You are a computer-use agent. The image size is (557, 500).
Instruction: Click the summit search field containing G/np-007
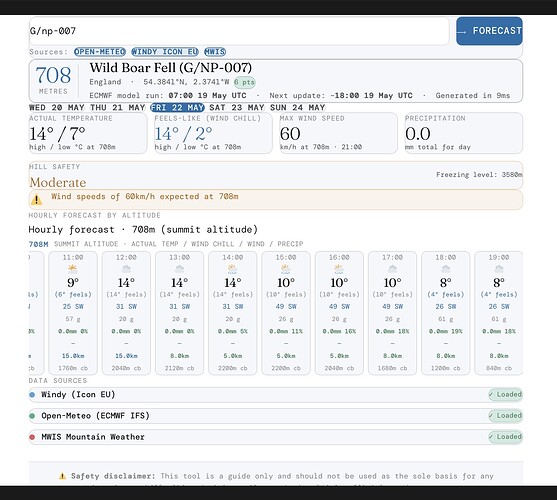pyautogui.click(x=239, y=31)
